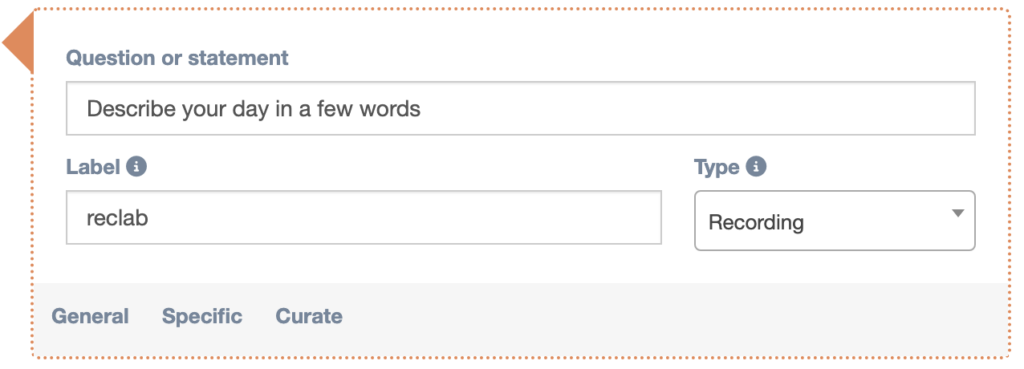Click the word Describe in the question field

point(131,108)
